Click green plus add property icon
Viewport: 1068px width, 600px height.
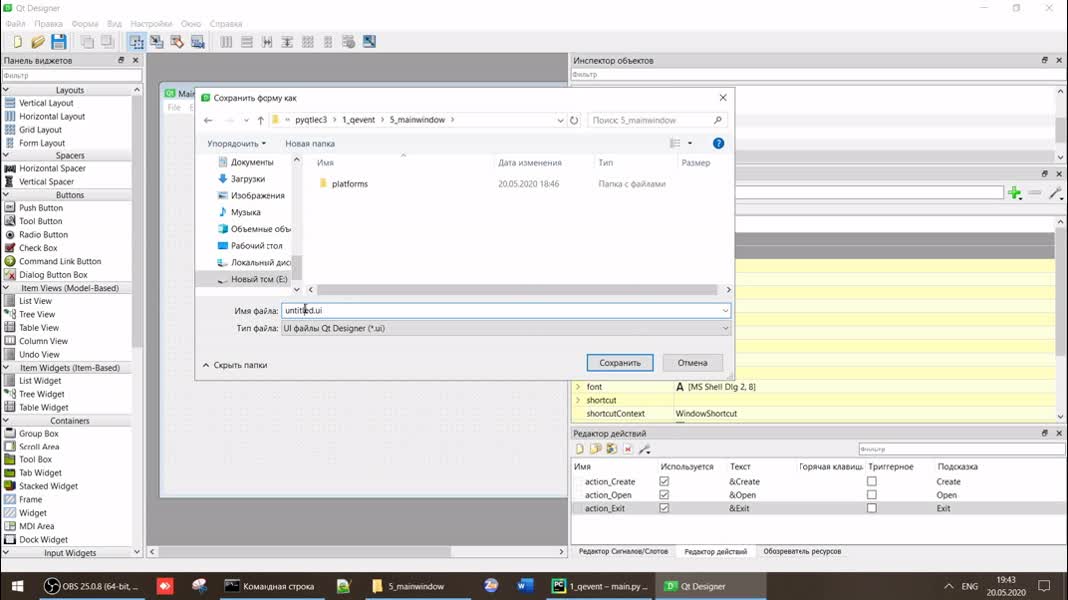[1015, 193]
